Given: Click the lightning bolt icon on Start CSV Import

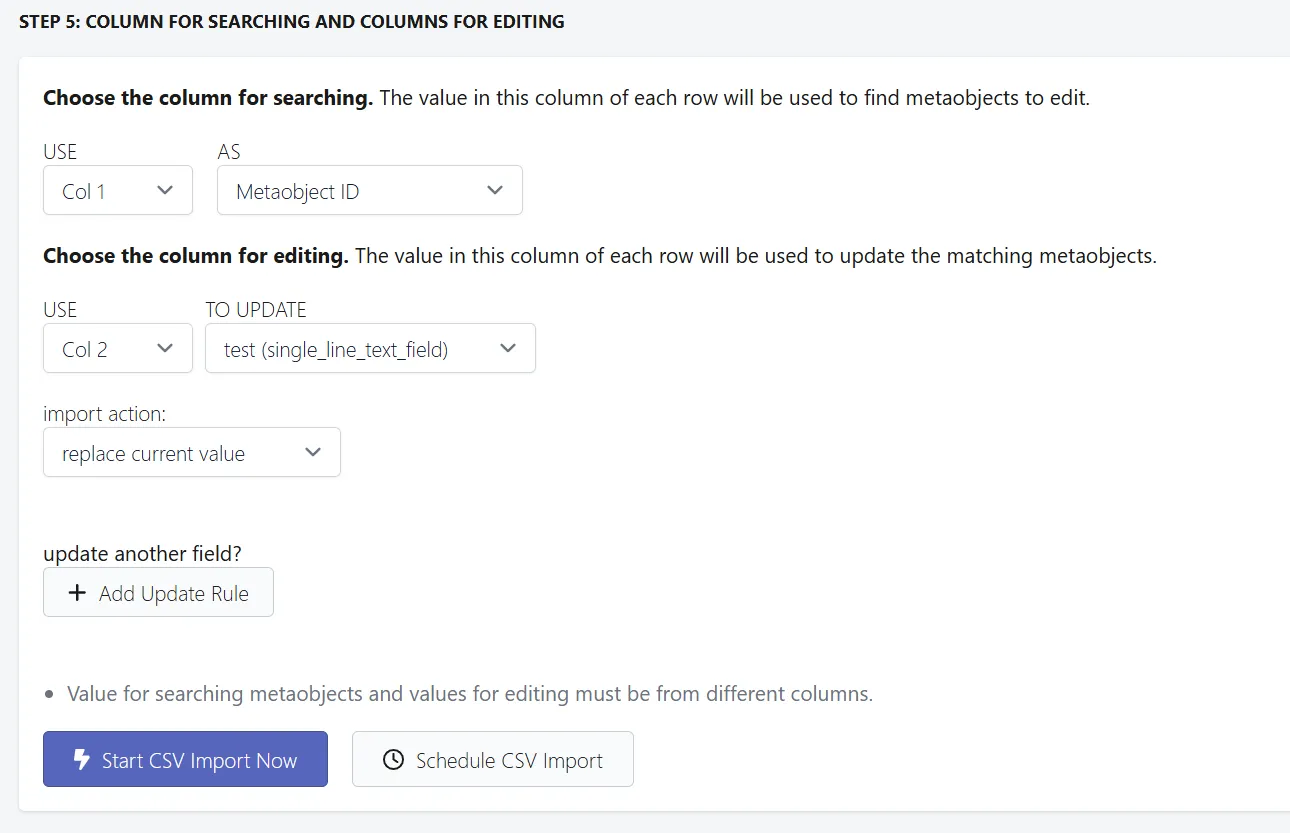Looking at the screenshot, I should 82,760.
